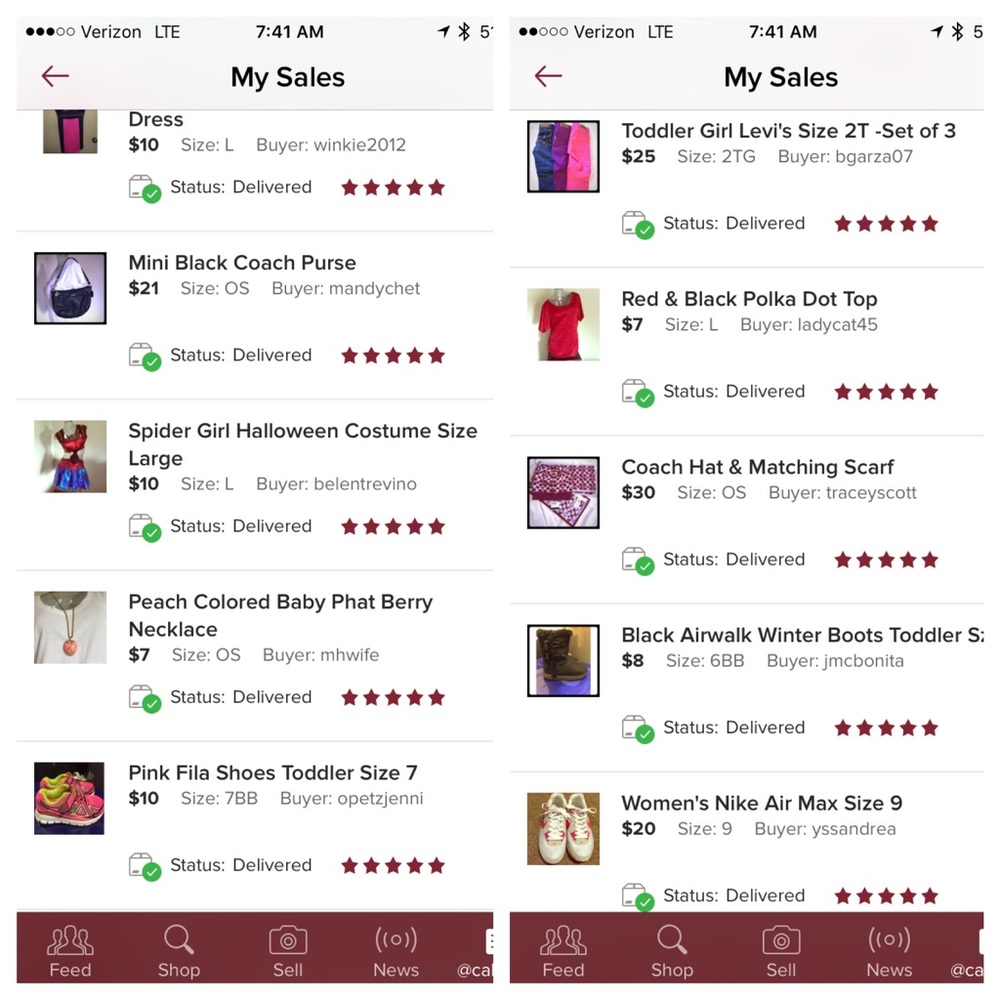Viewport: 1000px width, 1000px height.
Task: Tap back arrow on left My Sales screen
Action: tap(55, 76)
